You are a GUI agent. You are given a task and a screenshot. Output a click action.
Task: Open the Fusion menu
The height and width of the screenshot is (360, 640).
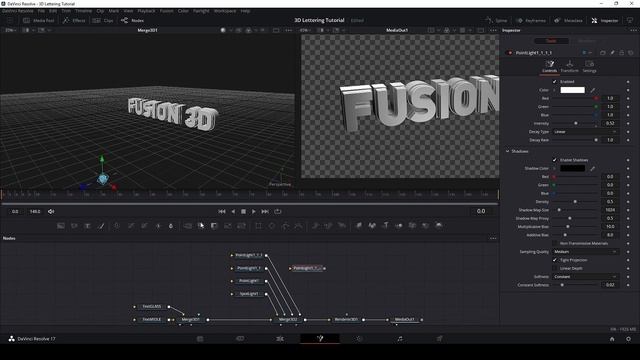[x=167, y=11]
